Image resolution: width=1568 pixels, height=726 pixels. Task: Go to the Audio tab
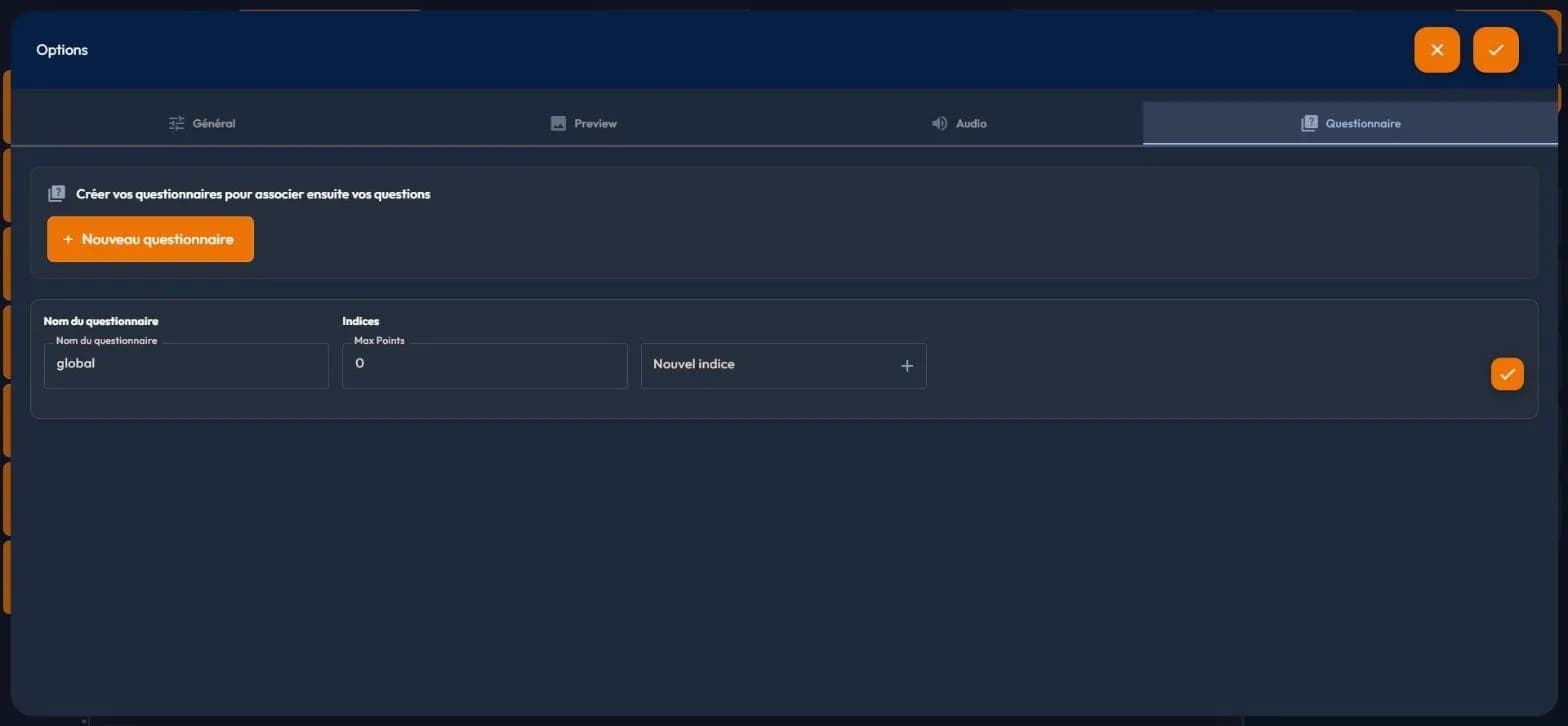click(x=959, y=123)
